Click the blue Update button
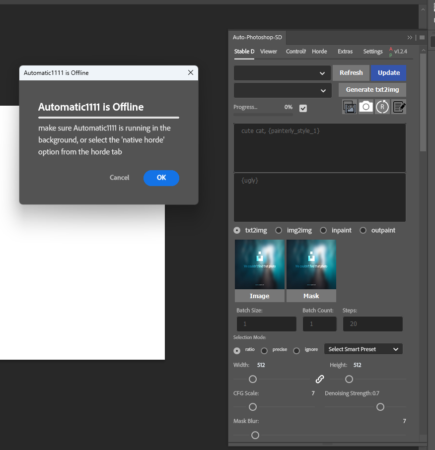Viewport: 435px width, 450px height. point(388,73)
